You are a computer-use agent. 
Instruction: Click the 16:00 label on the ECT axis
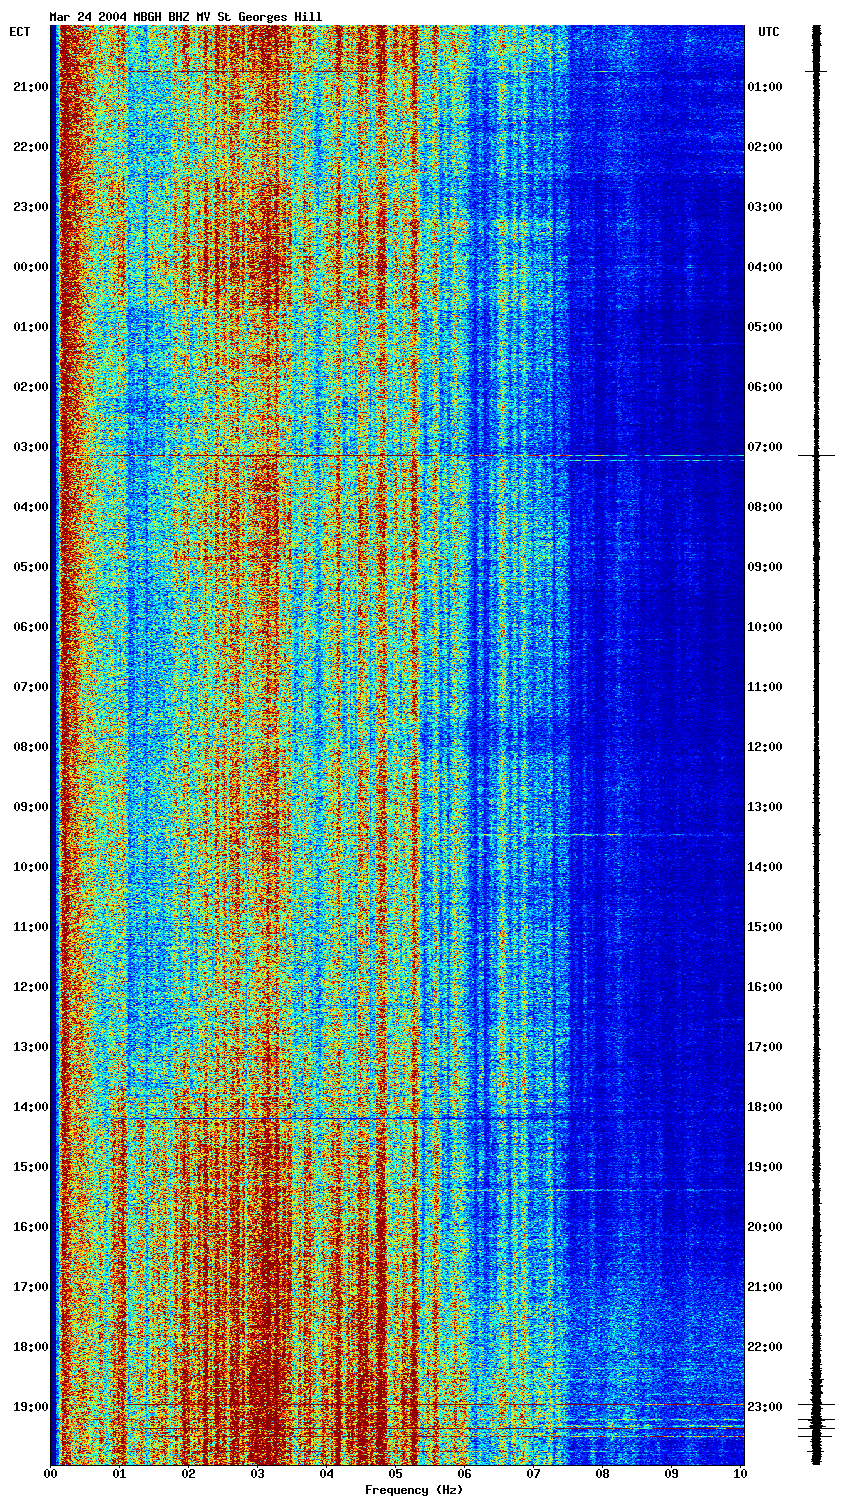pyautogui.click(x=30, y=1227)
